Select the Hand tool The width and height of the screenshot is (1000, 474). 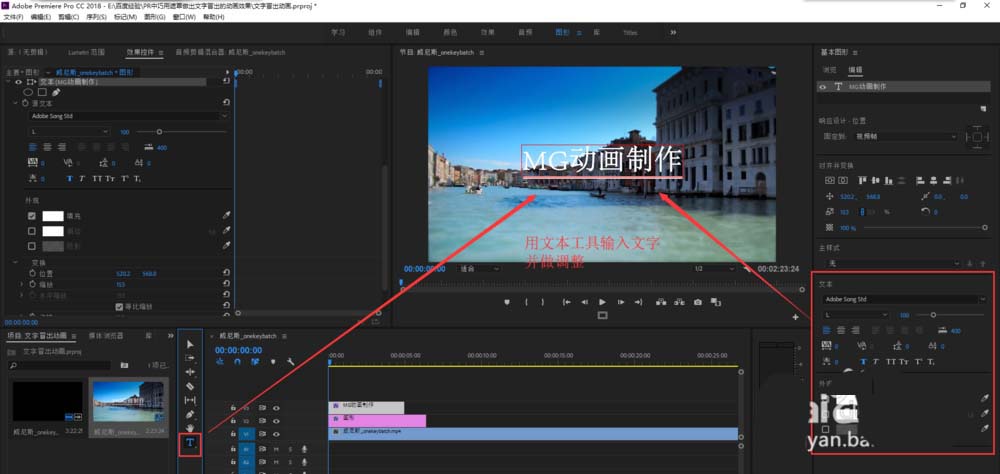(x=190, y=428)
